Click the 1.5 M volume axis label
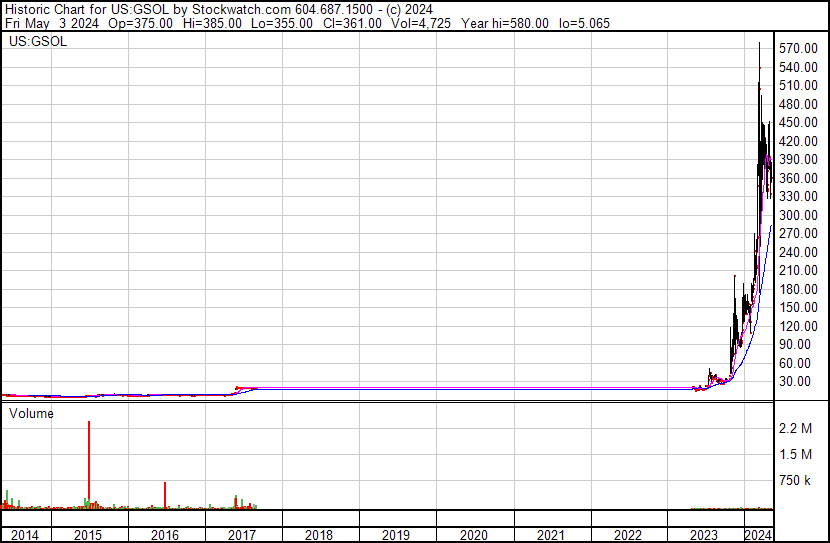This screenshot has height=543, width=830. 795,454
